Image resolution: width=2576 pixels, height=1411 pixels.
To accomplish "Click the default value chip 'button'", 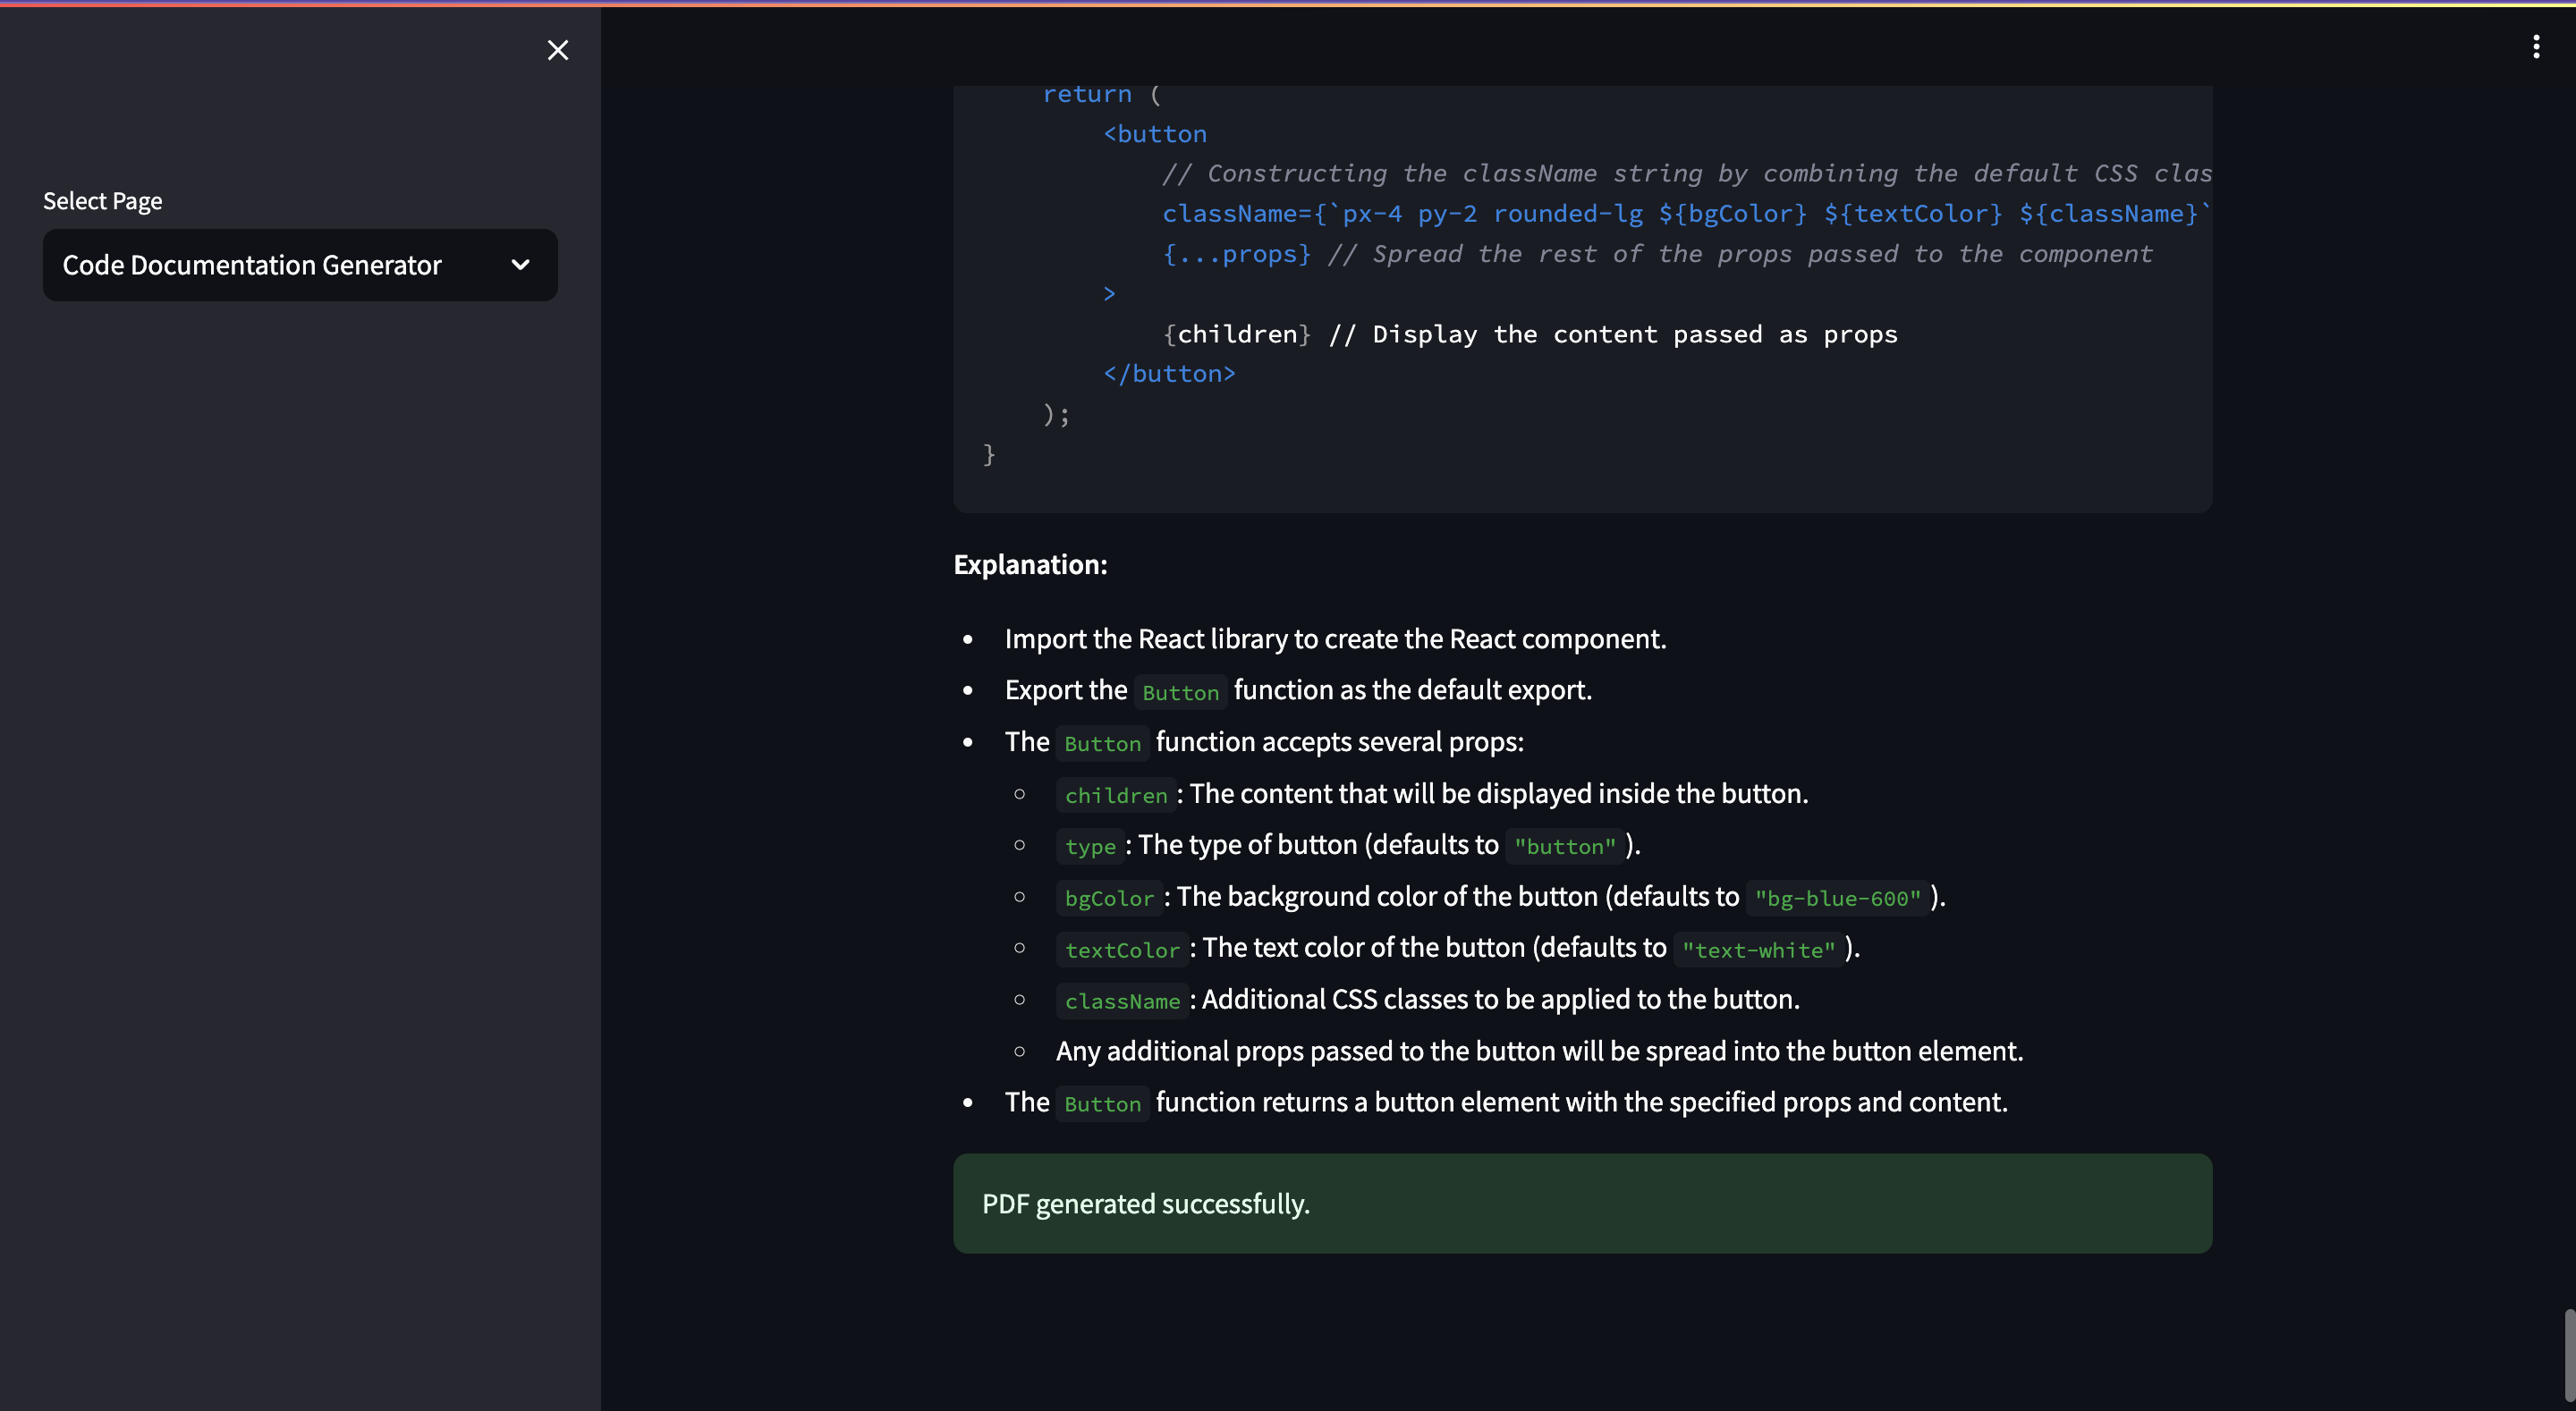I will click(x=1564, y=846).
